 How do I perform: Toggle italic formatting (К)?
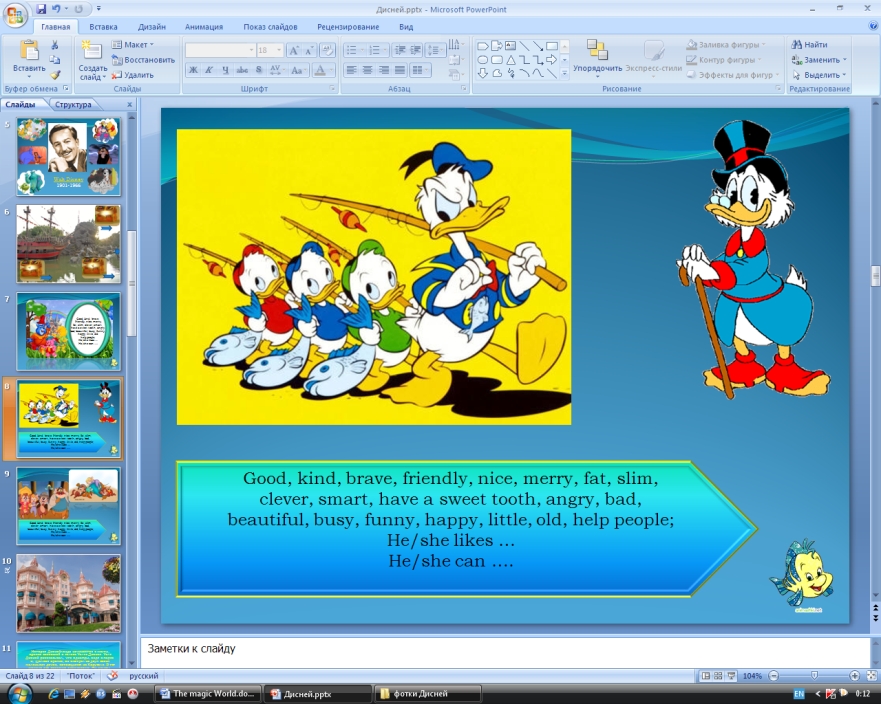[x=209, y=70]
